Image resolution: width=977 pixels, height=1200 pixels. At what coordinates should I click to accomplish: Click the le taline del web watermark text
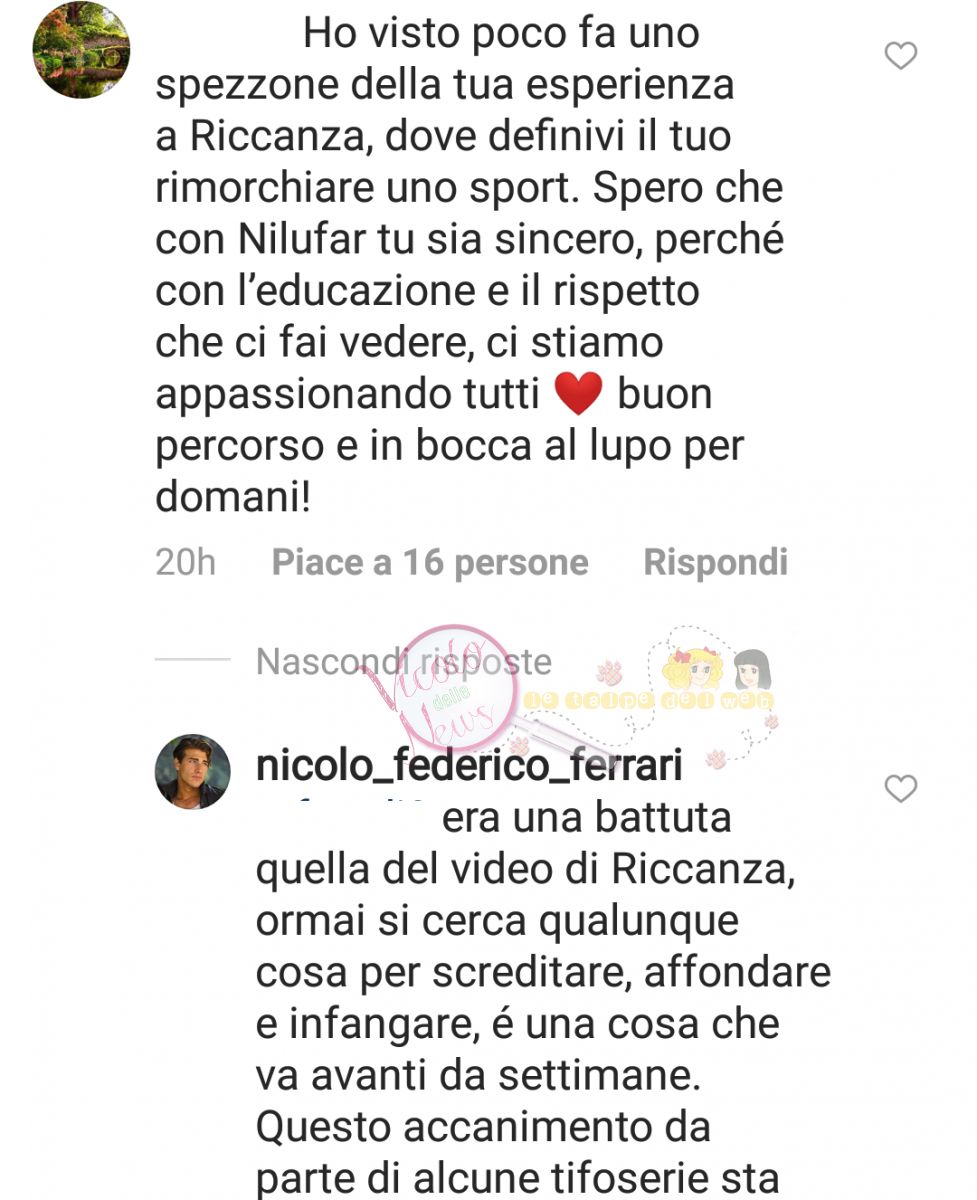(656, 701)
